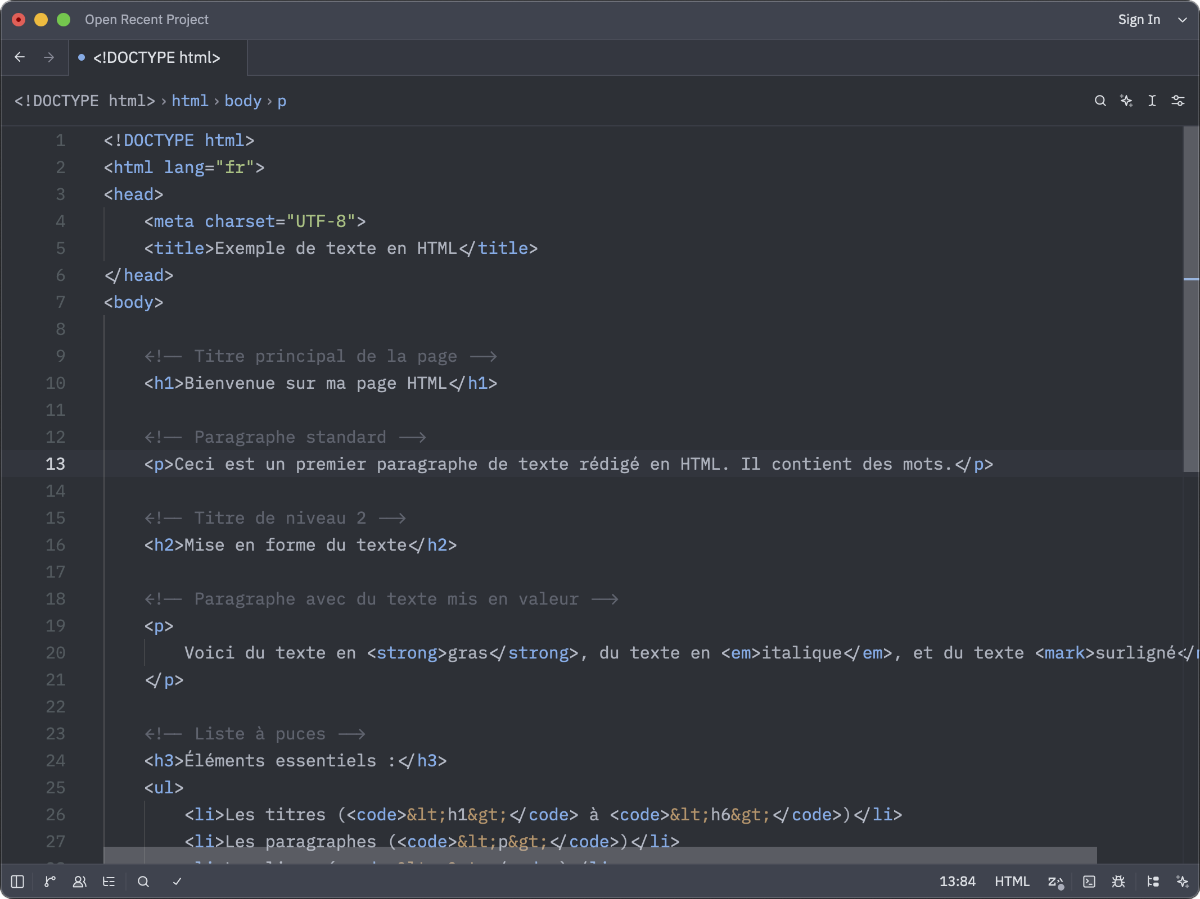Change the language via HTML selector

point(1012,882)
